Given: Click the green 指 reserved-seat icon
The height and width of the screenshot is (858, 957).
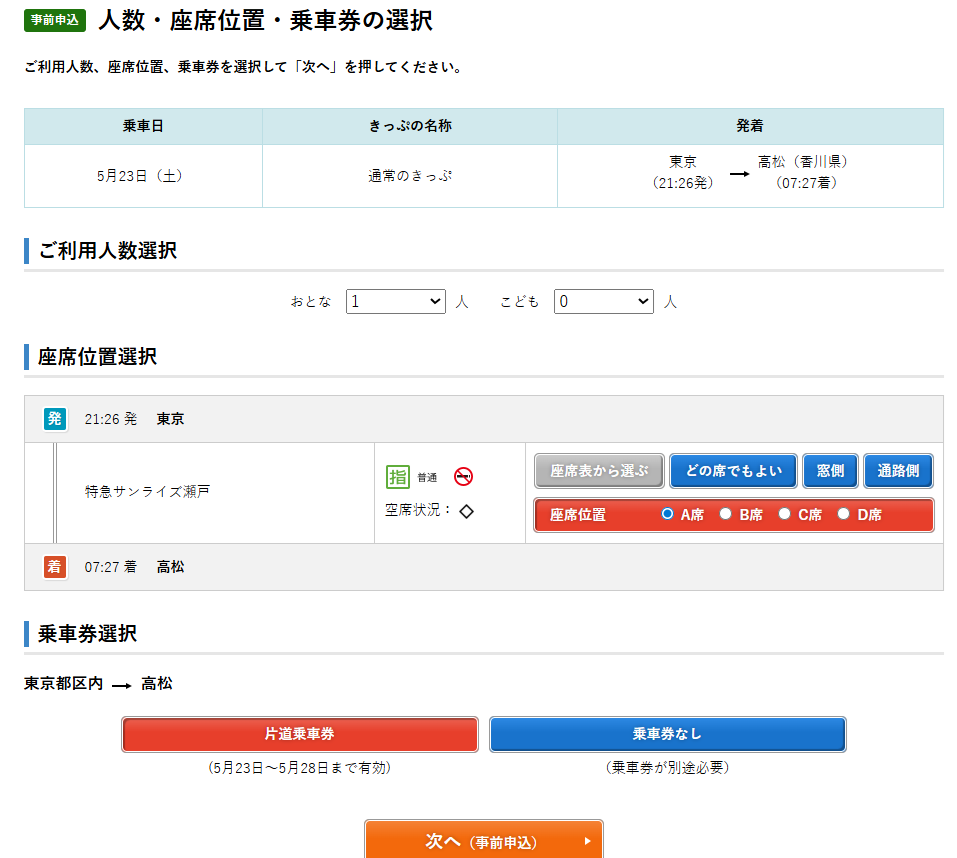Looking at the screenshot, I should coord(398,477).
